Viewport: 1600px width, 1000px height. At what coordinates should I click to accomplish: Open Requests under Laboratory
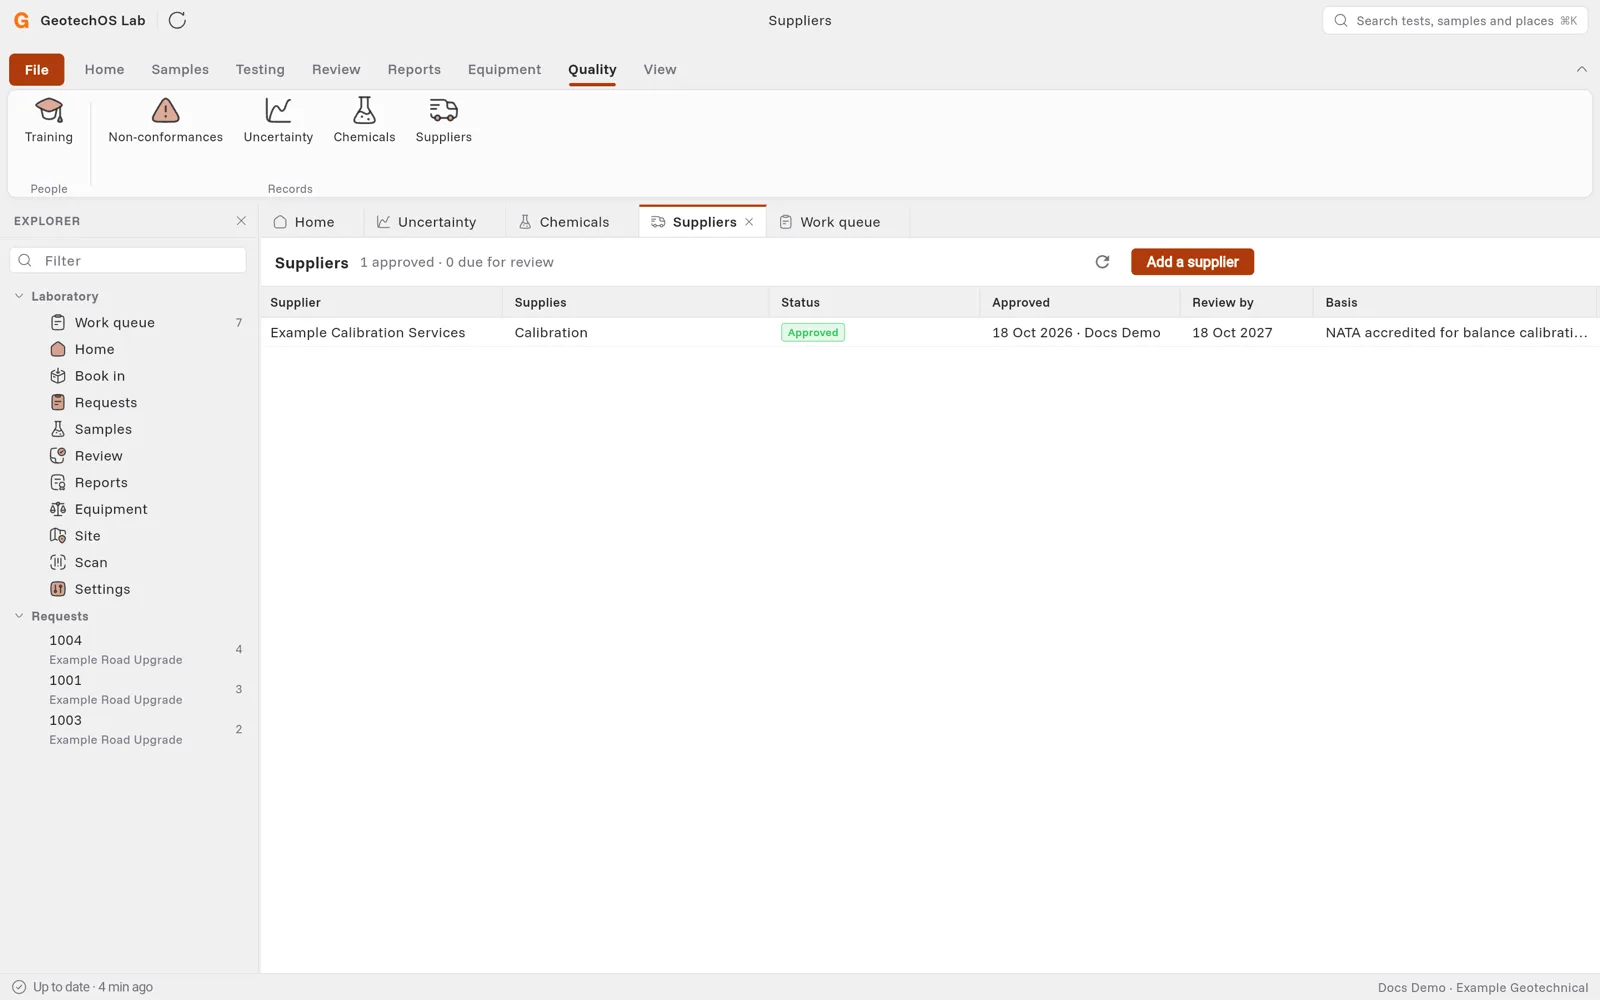click(x=128, y=402)
